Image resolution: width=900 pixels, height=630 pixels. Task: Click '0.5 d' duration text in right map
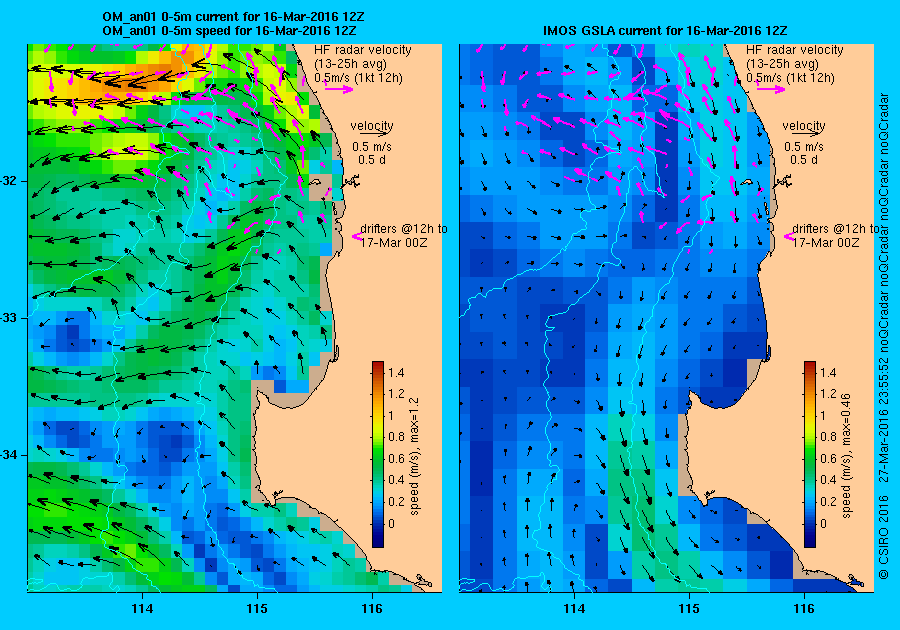(x=804, y=160)
